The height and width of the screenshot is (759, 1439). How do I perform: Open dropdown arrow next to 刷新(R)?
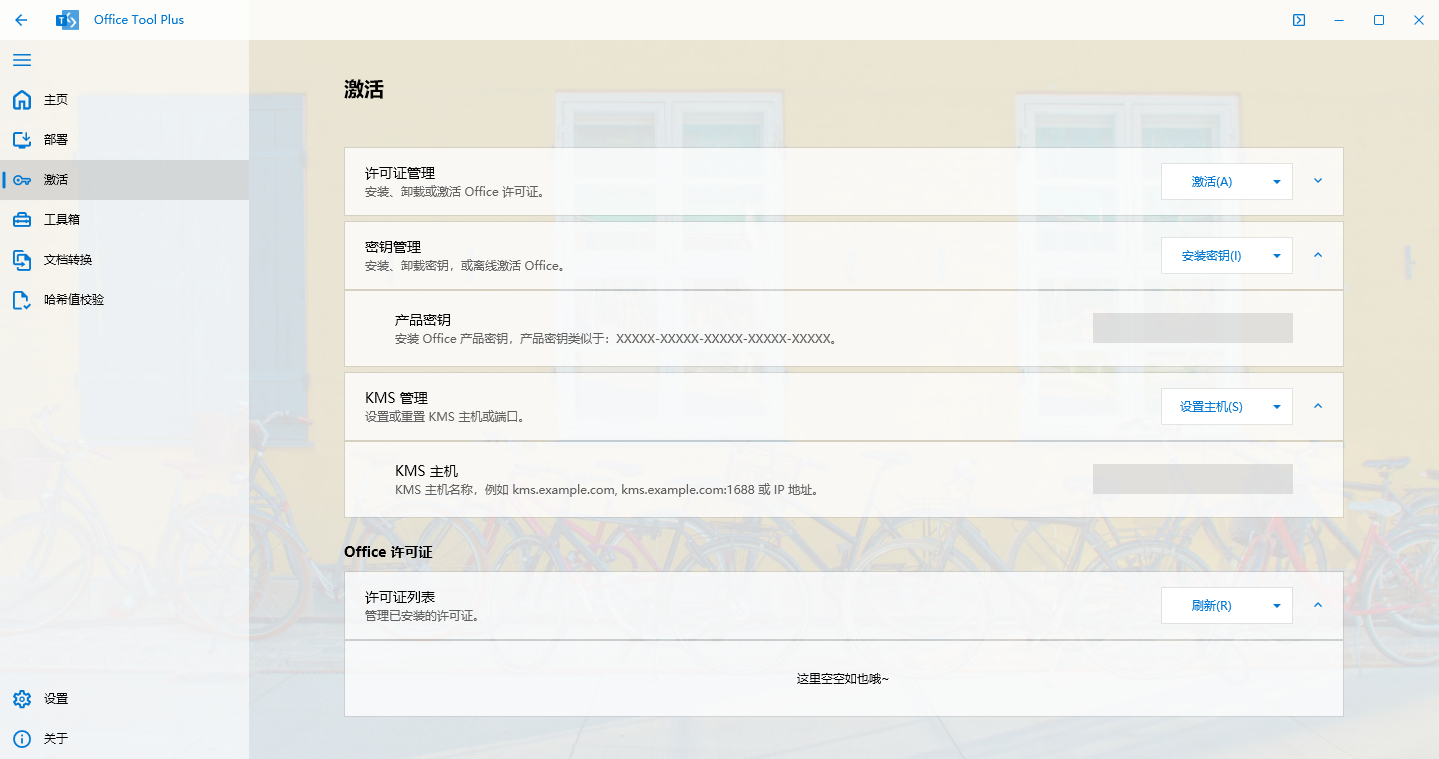(x=1277, y=606)
